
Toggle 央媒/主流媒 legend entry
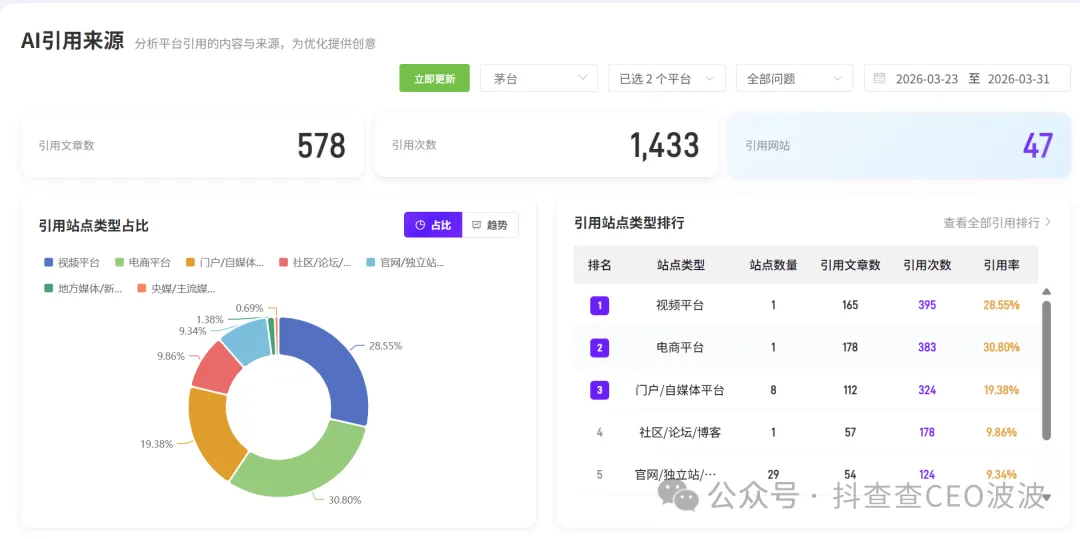coord(176,288)
